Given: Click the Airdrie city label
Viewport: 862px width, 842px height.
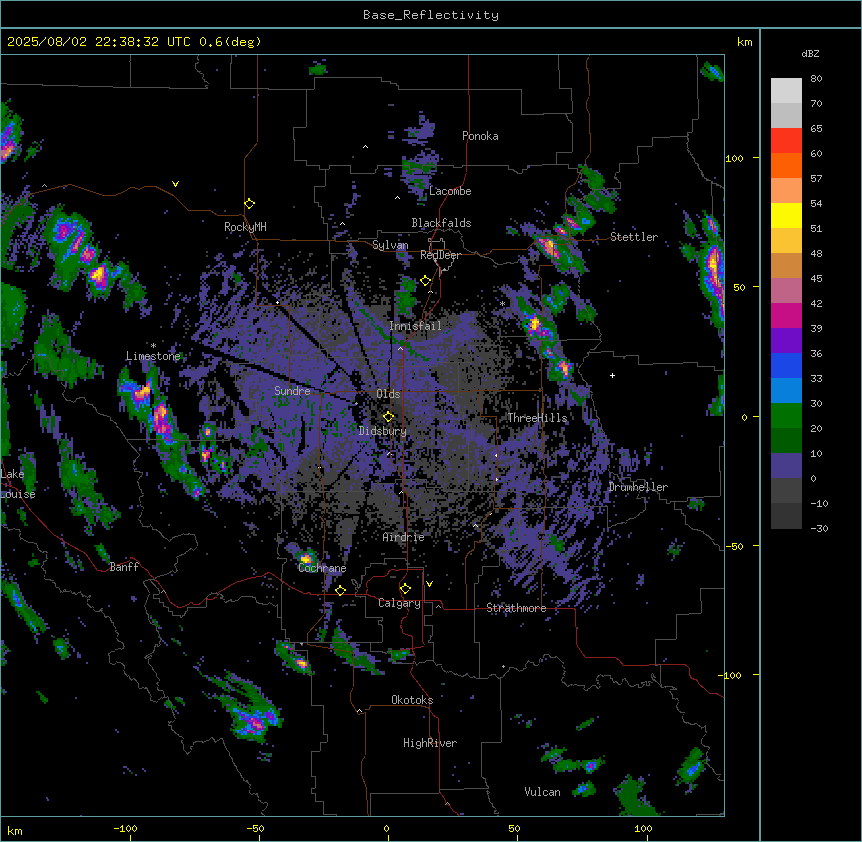Looking at the screenshot, I should (x=404, y=537).
